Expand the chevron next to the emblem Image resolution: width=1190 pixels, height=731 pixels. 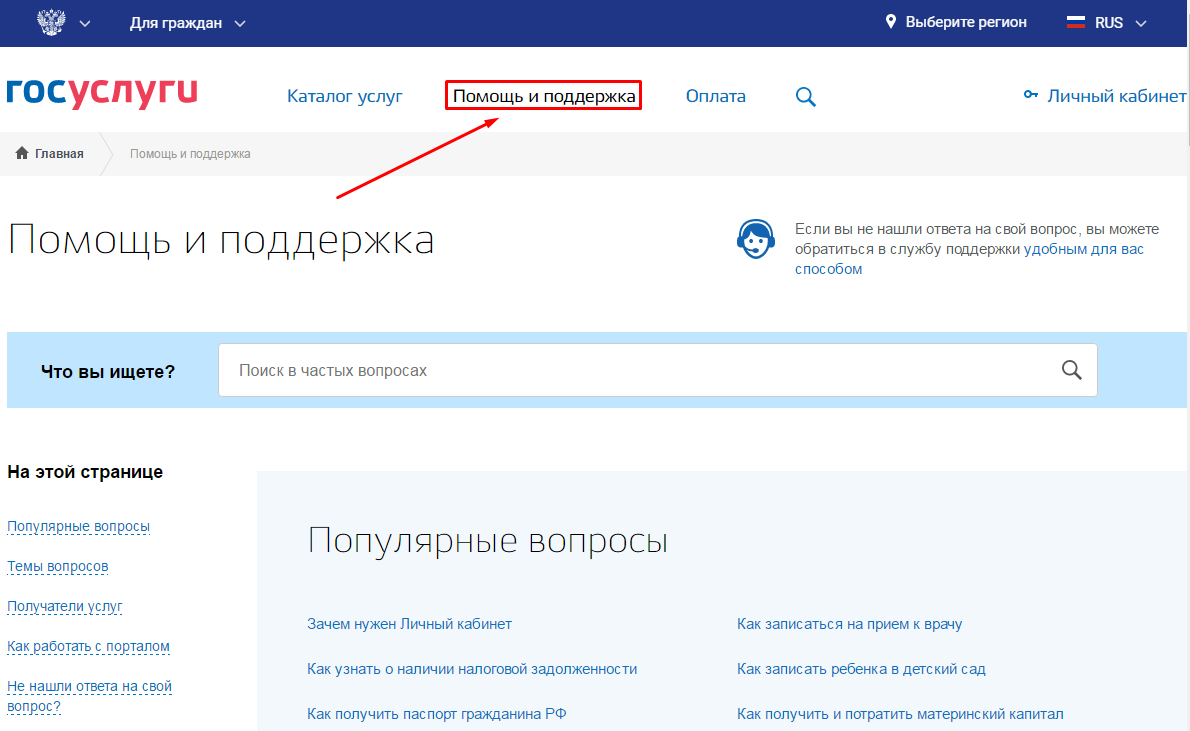(84, 23)
